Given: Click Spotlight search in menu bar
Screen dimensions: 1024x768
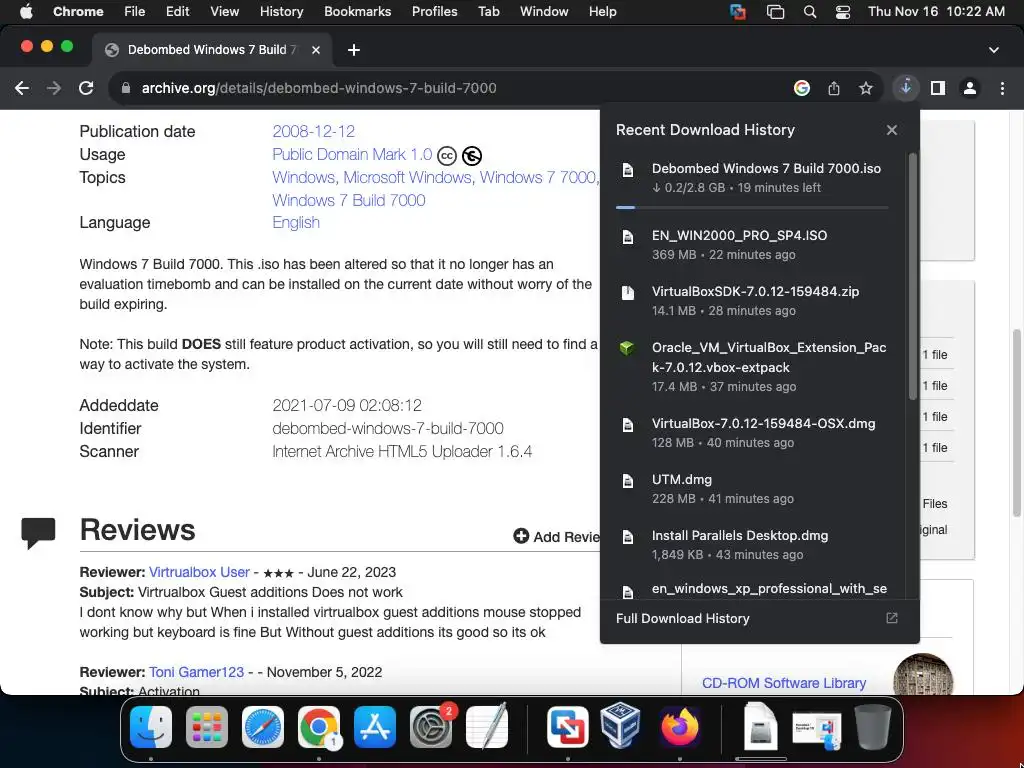Looking at the screenshot, I should tap(810, 11).
